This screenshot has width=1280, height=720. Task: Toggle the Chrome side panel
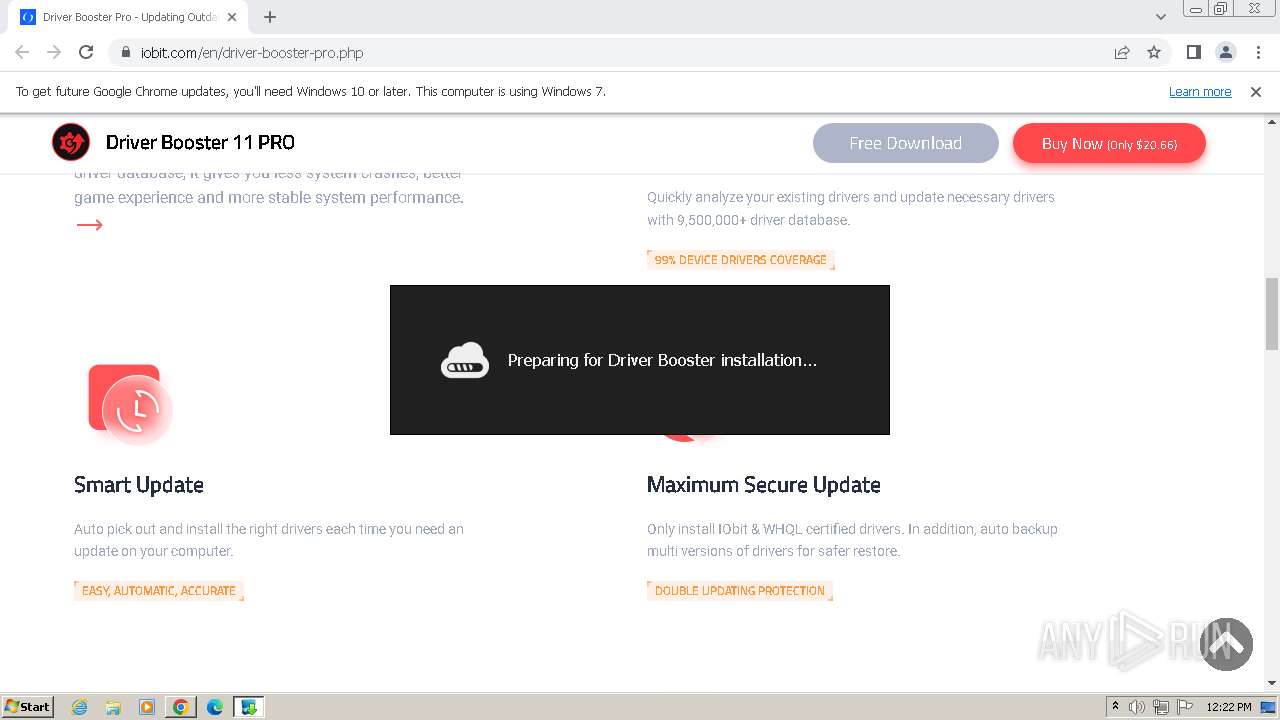click(x=1193, y=52)
